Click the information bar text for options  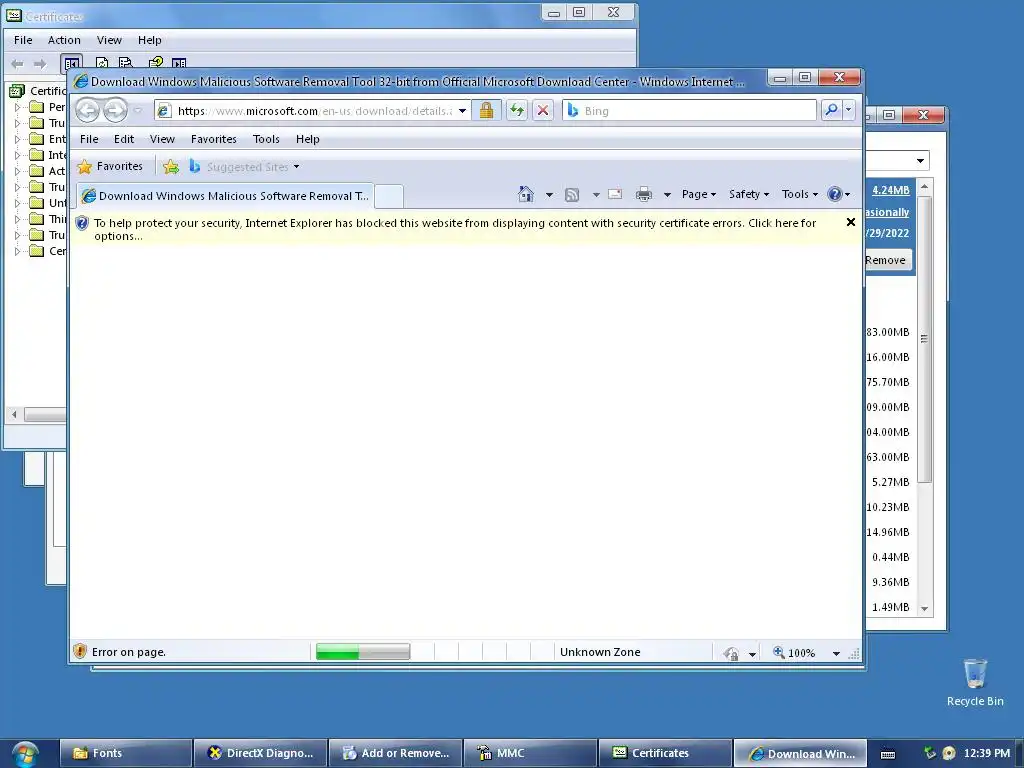point(455,229)
